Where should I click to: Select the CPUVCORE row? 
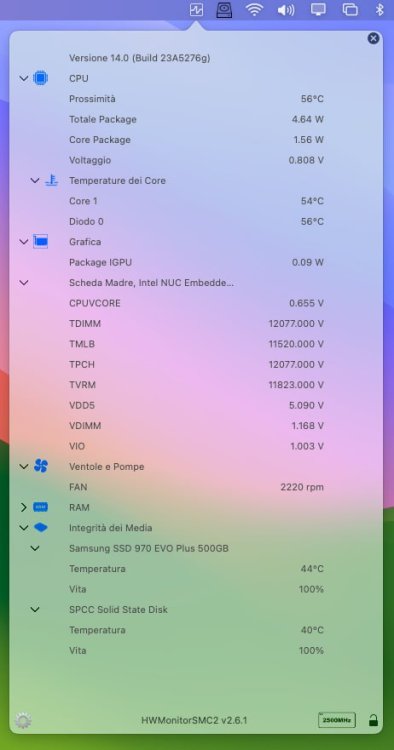coord(196,303)
